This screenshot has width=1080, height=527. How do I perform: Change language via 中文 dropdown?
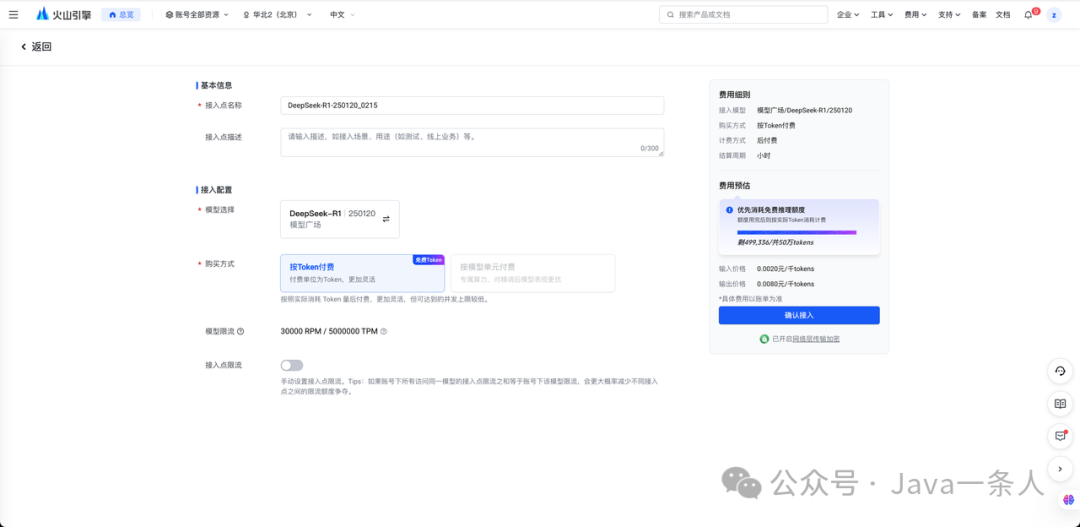[x=342, y=14]
